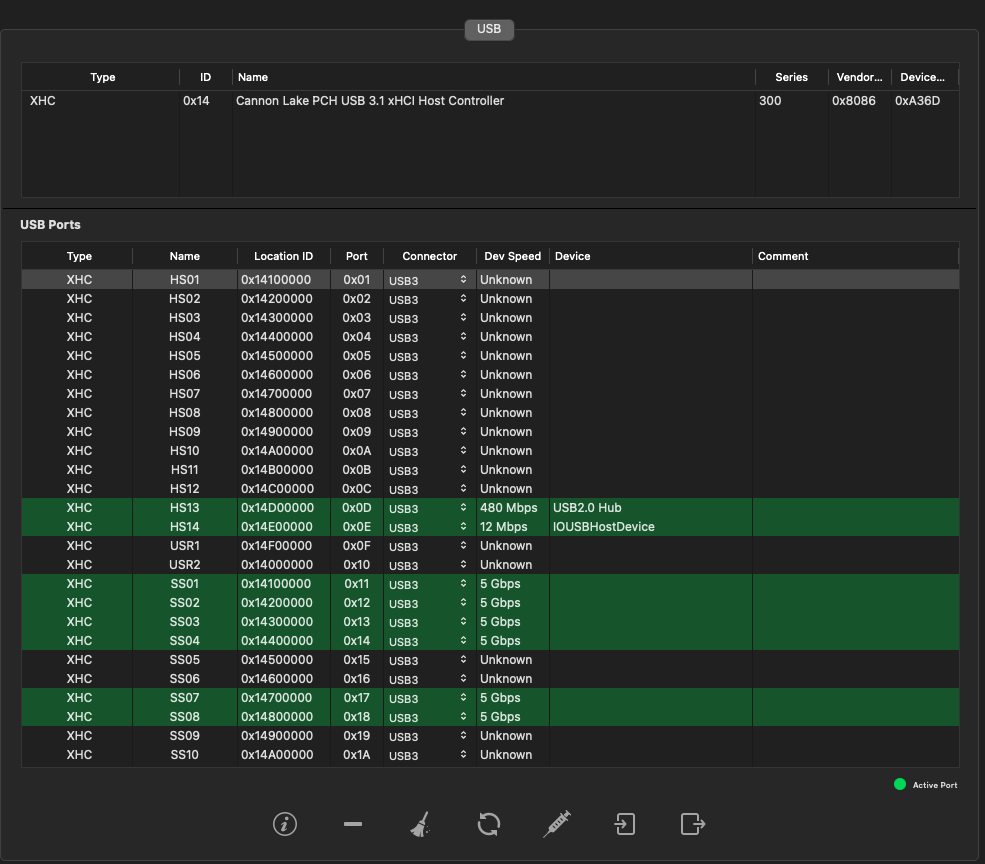Screen dimensions: 985x864
Task: Click the minus icon to remove selected port
Action: click(352, 824)
